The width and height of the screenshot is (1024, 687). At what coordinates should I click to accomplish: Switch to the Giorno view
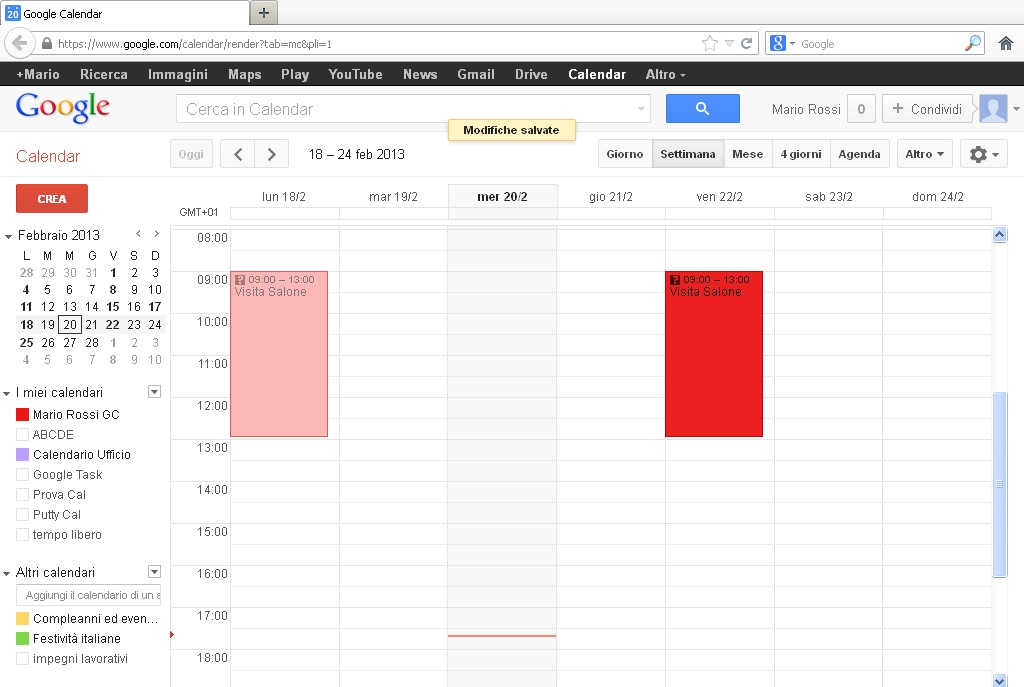point(625,154)
